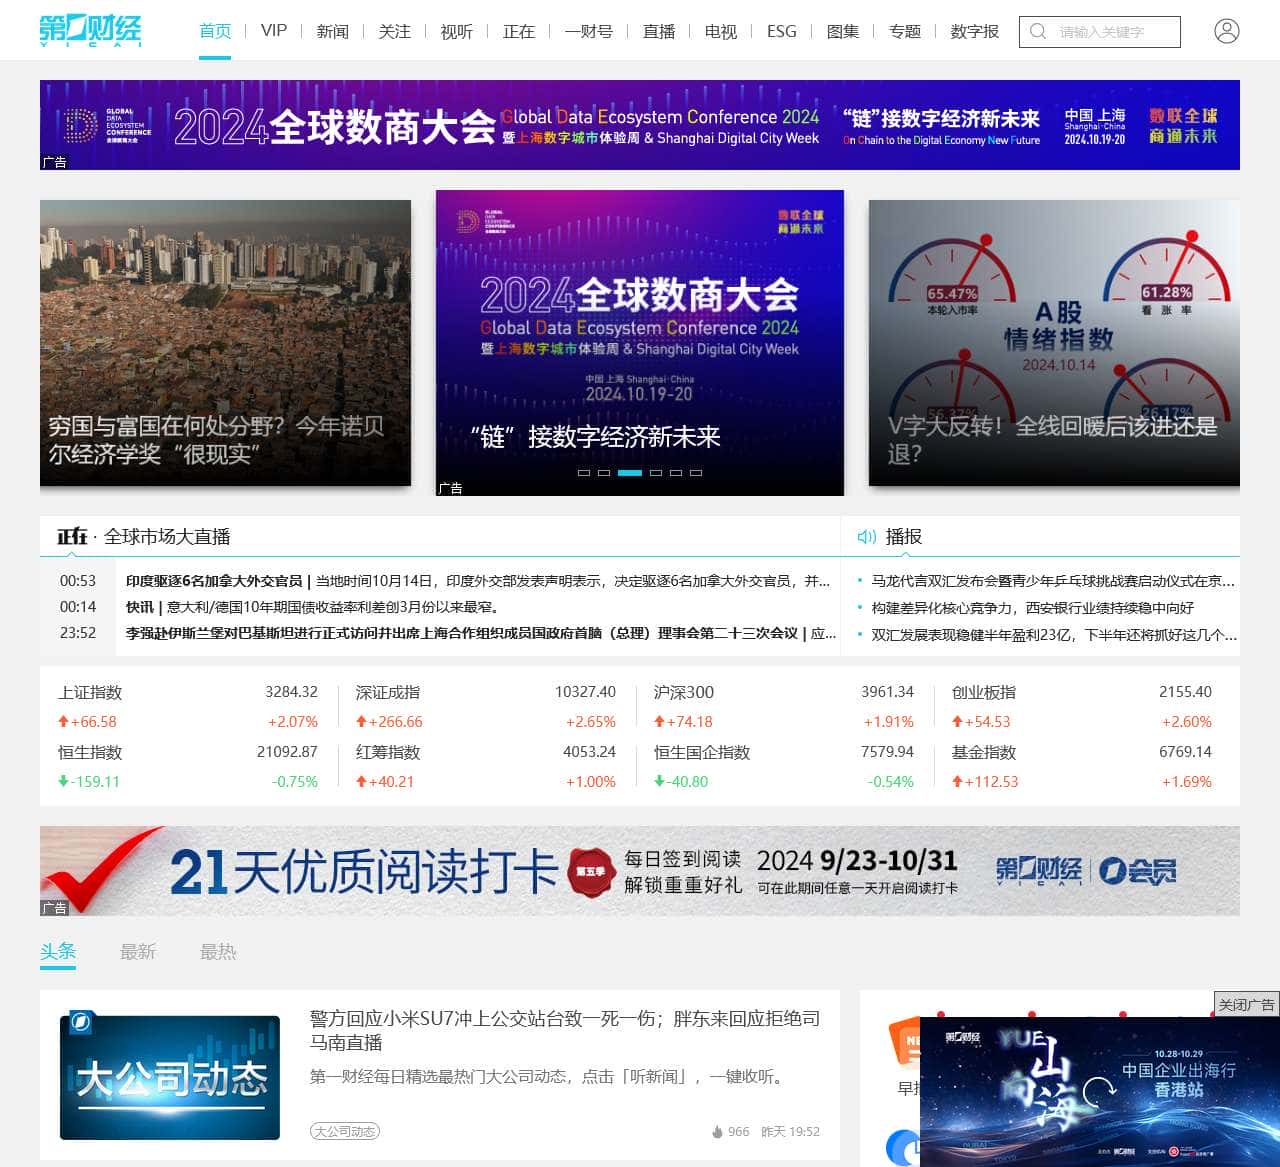Open the 视听 section
This screenshot has height=1167, width=1280.
457,31
